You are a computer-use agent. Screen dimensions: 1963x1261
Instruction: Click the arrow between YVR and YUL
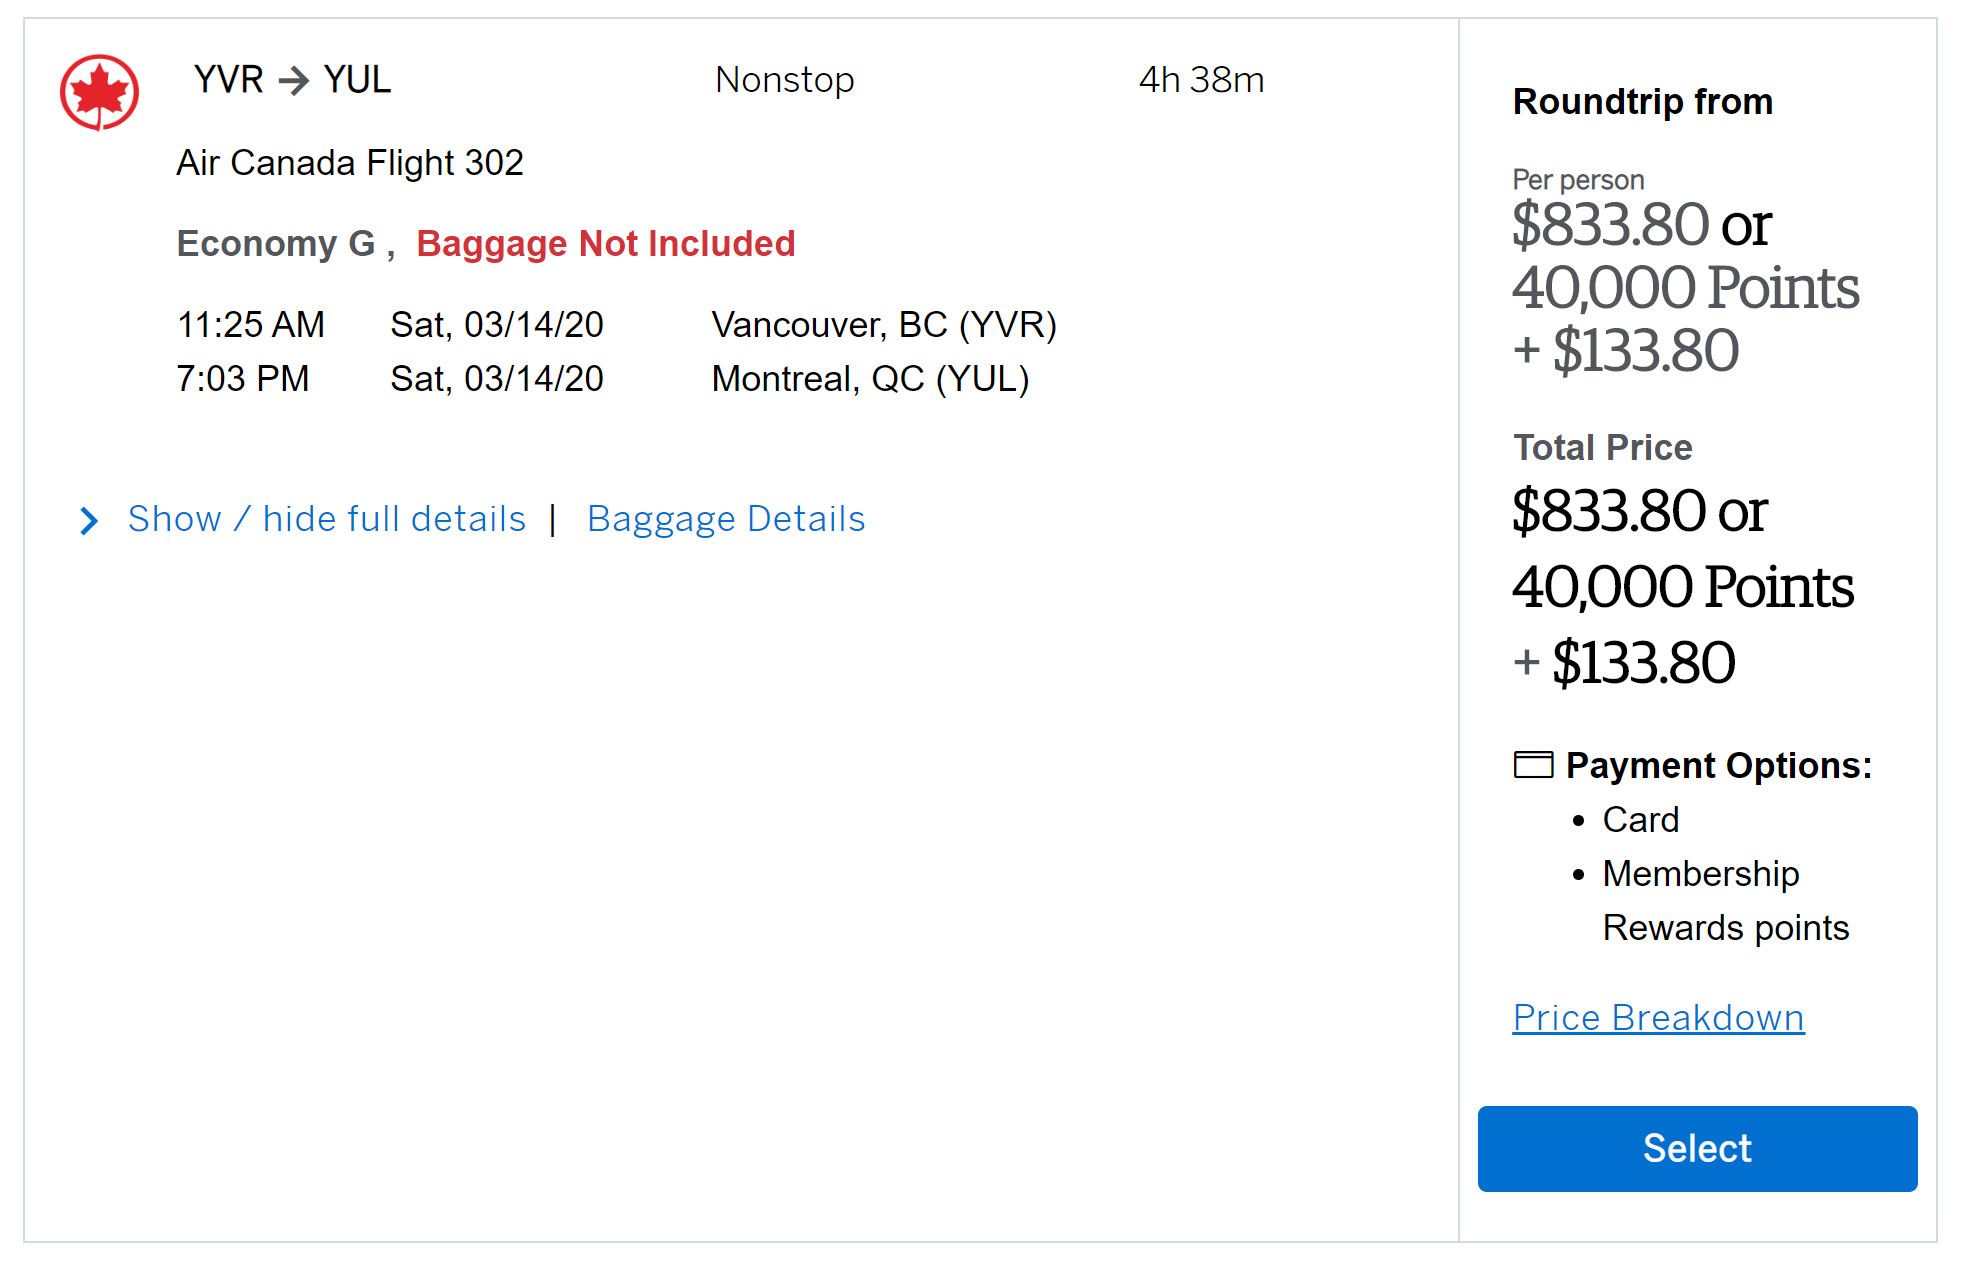click(x=294, y=80)
